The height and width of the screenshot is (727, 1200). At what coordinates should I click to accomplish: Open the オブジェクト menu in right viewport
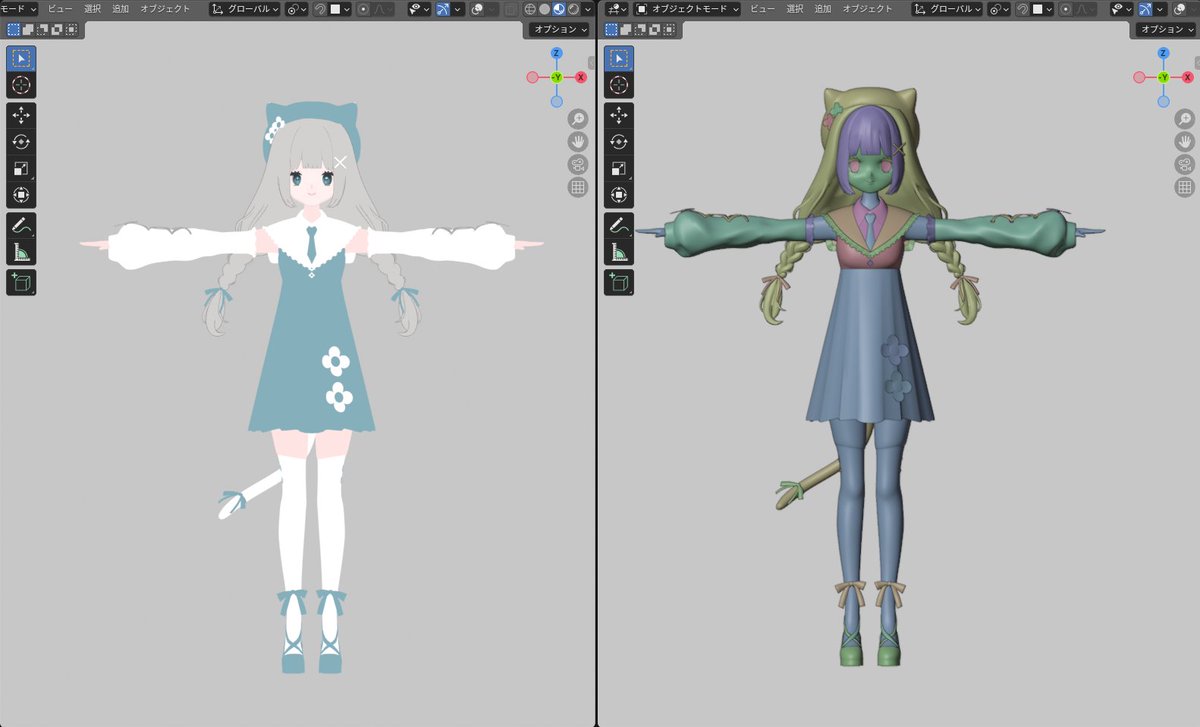[x=867, y=9]
